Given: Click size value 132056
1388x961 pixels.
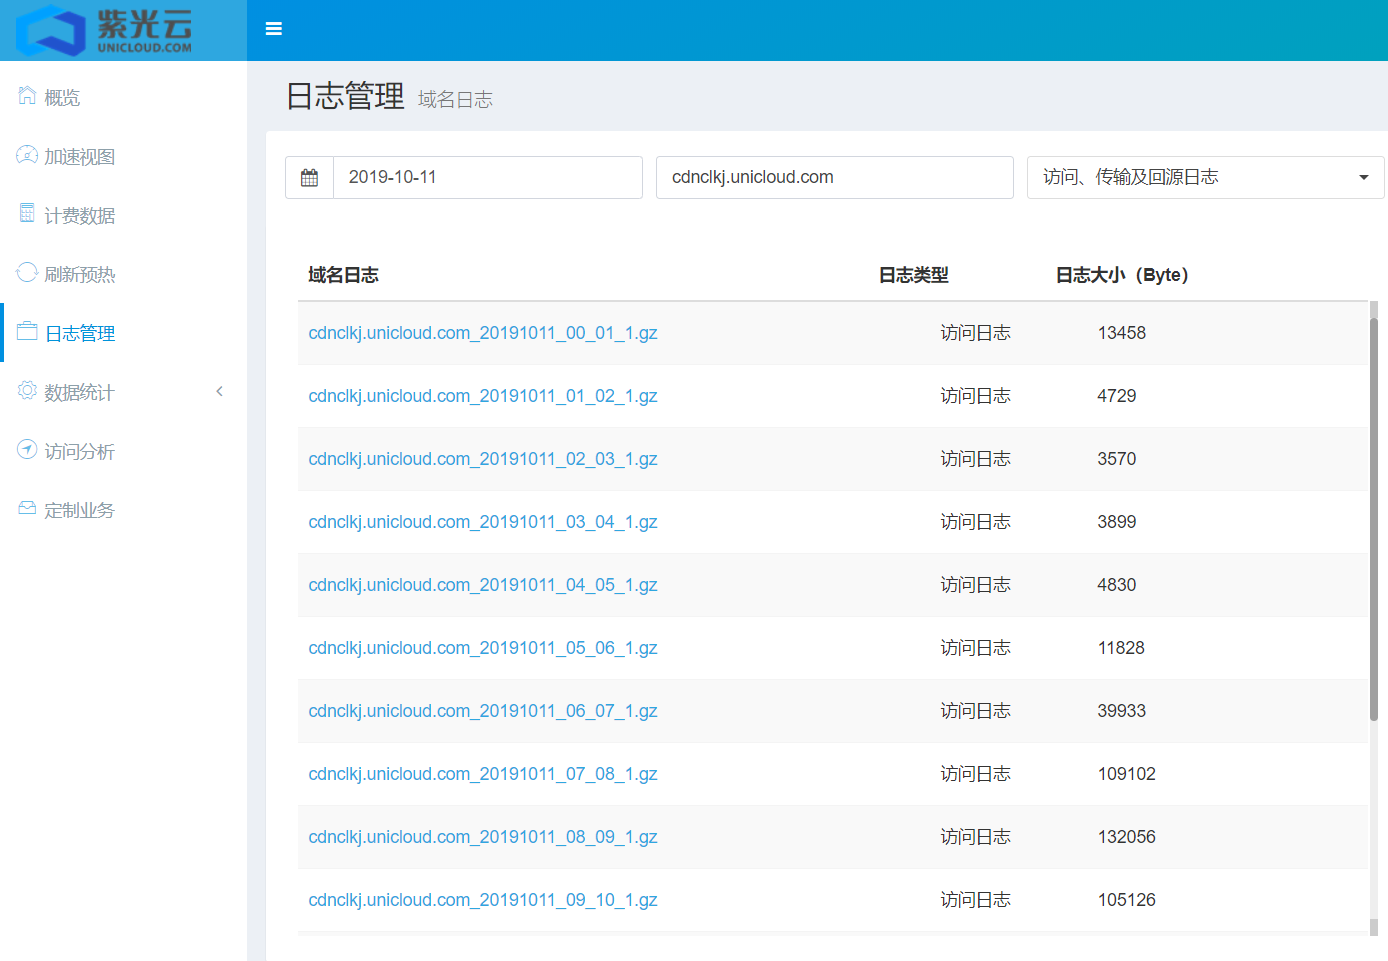Looking at the screenshot, I should point(1127,837).
